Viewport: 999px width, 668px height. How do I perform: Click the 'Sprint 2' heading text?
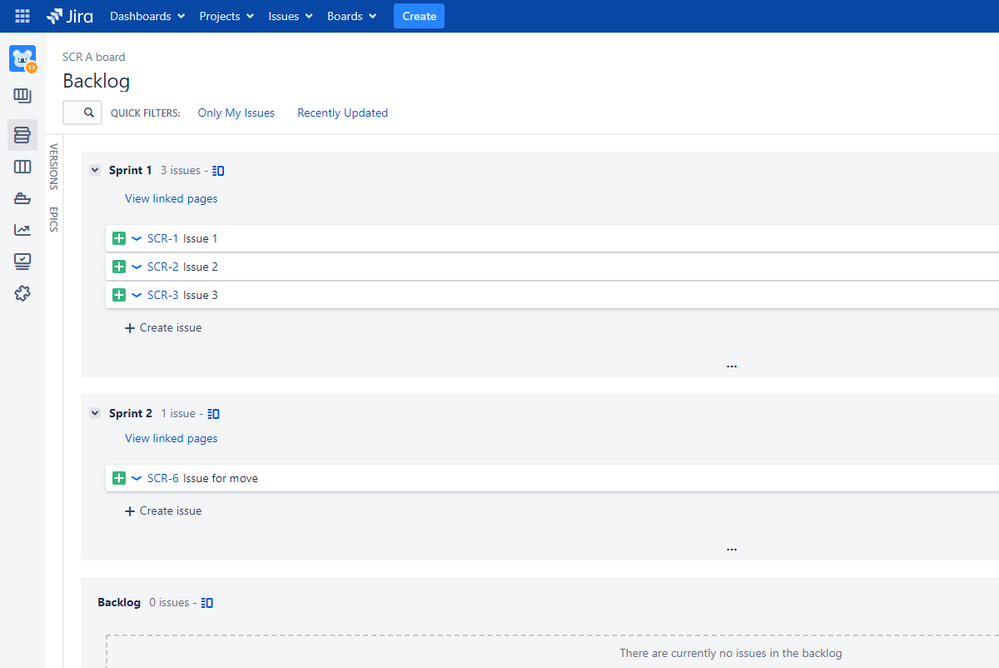coord(130,413)
